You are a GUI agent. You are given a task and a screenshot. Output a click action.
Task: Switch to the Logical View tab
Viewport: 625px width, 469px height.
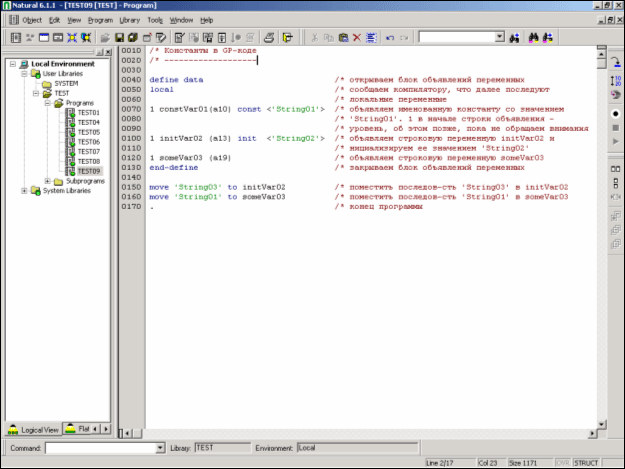coord(33,429)
